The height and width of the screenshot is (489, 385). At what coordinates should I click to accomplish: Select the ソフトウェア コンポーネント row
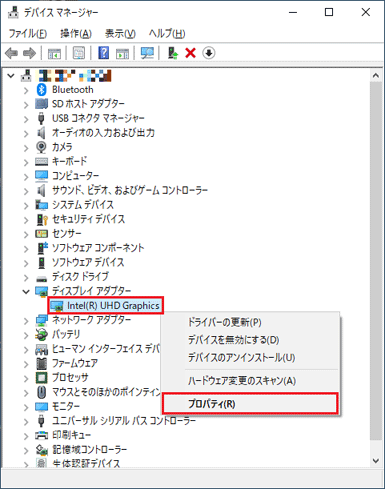(98, 248)
